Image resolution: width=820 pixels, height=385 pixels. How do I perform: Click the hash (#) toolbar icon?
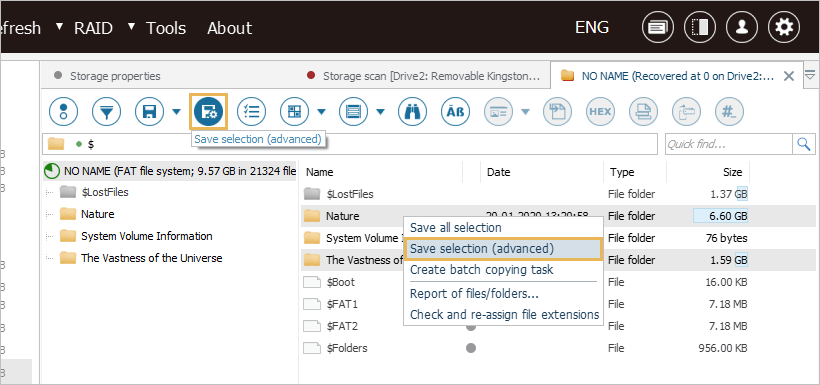coord(729,111)
